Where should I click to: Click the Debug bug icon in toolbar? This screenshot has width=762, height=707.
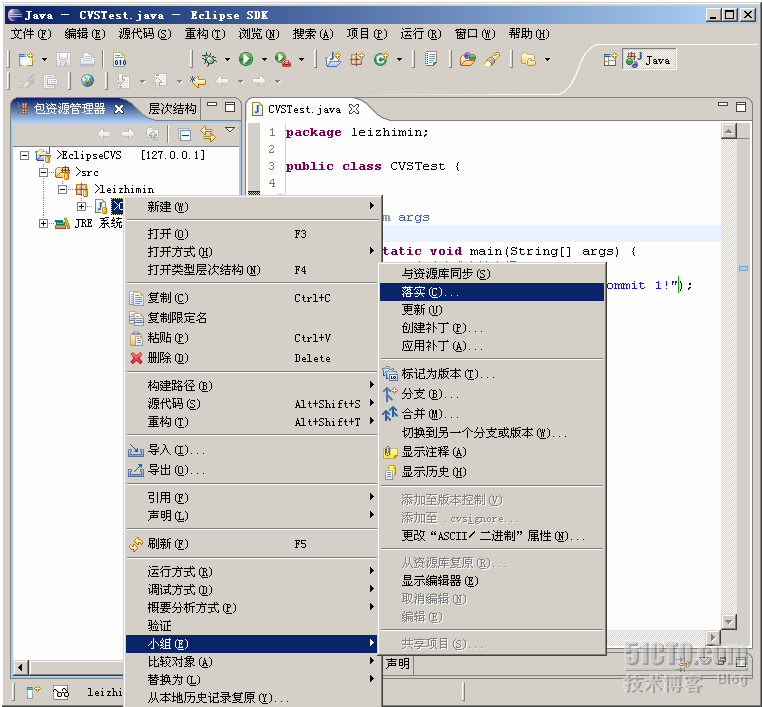(x=209, y=60)
